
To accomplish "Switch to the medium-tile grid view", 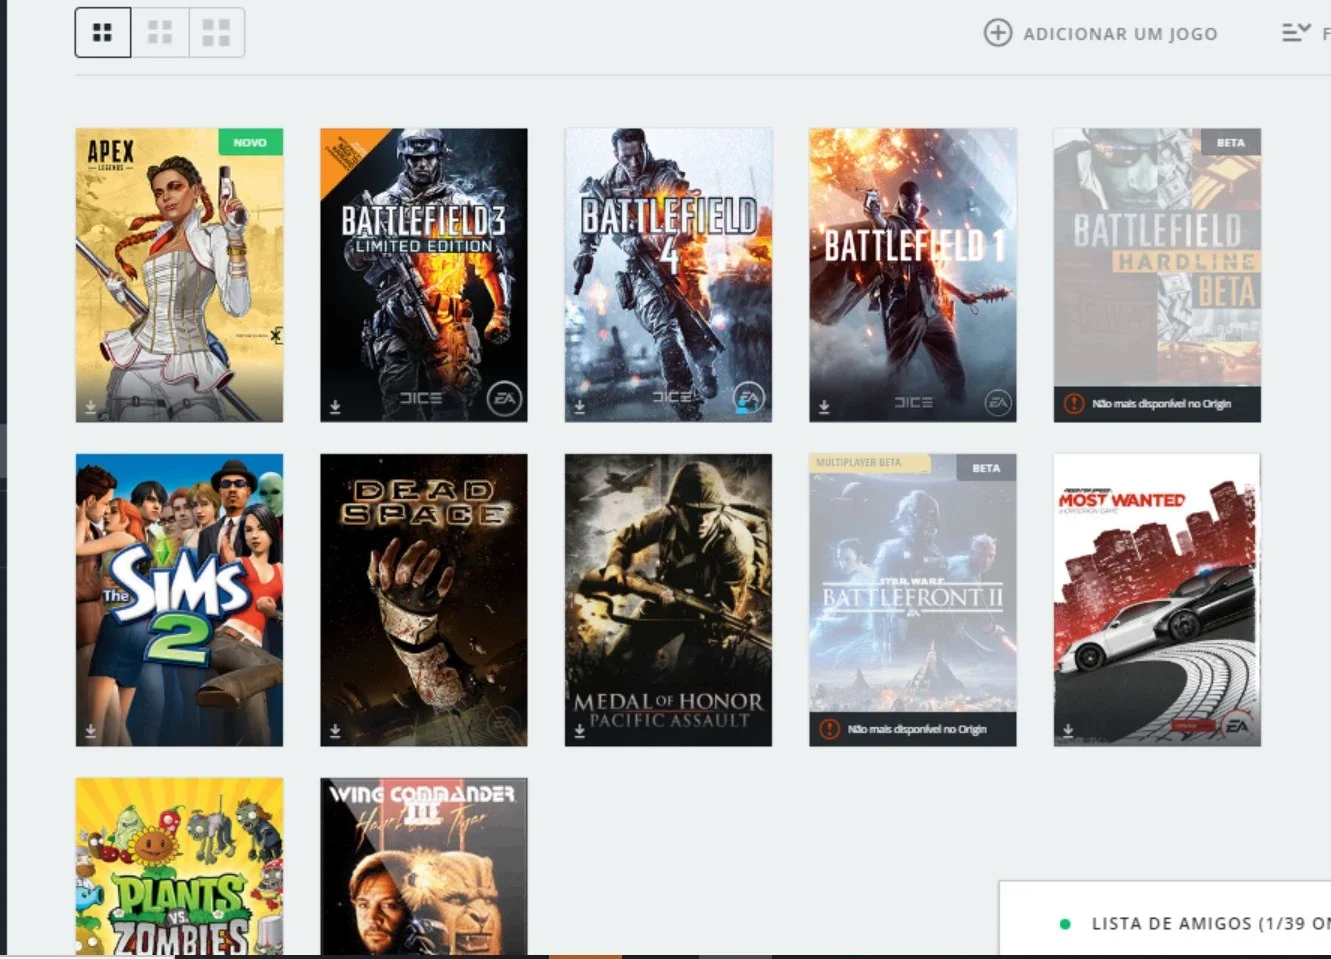I will coord(160,33).
